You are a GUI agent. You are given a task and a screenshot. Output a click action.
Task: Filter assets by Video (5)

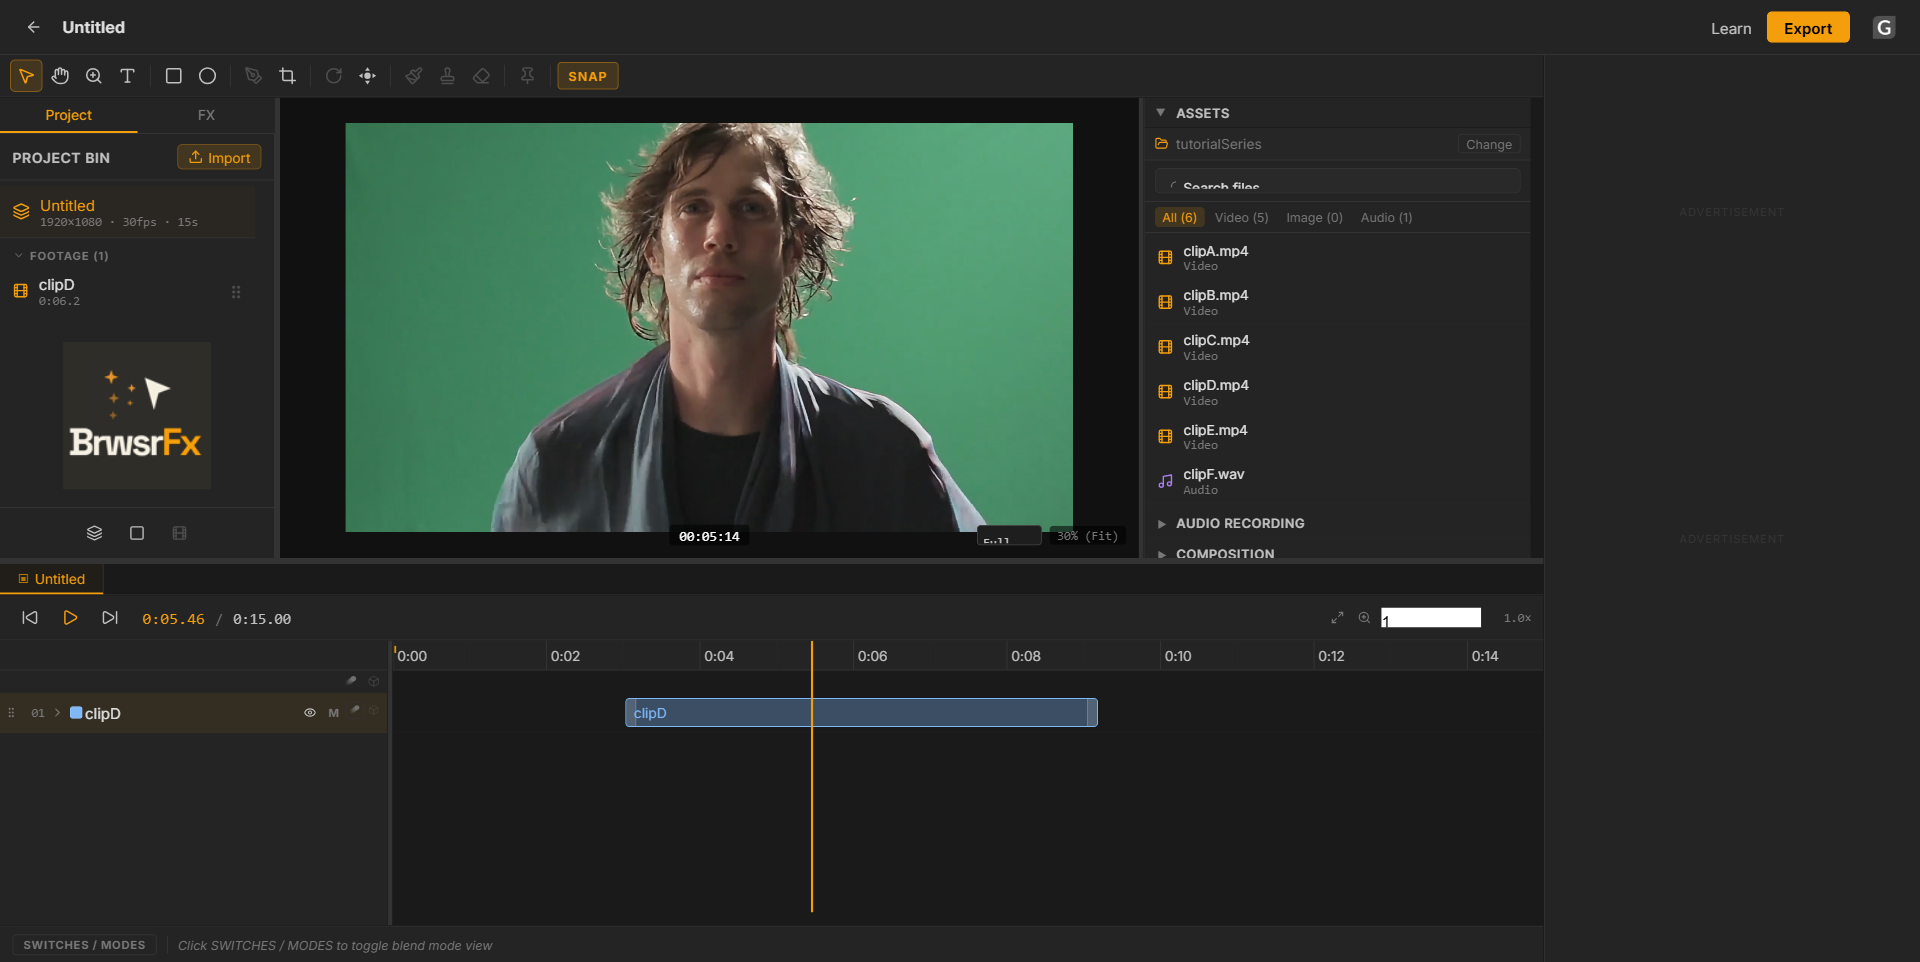tap(1241, 217)
